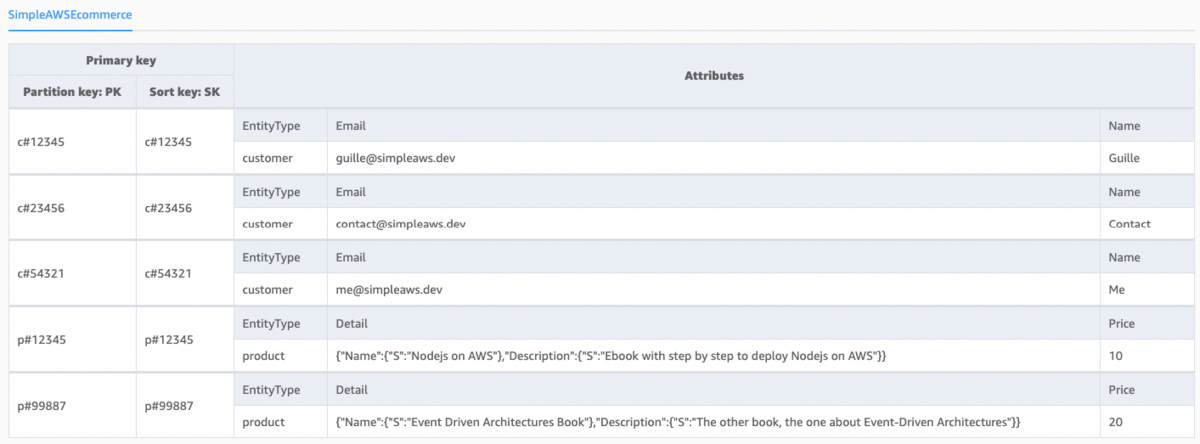Select the Nodejs on AWS detail JSON
Screen dimensions: 1200x444
(611, 356)
